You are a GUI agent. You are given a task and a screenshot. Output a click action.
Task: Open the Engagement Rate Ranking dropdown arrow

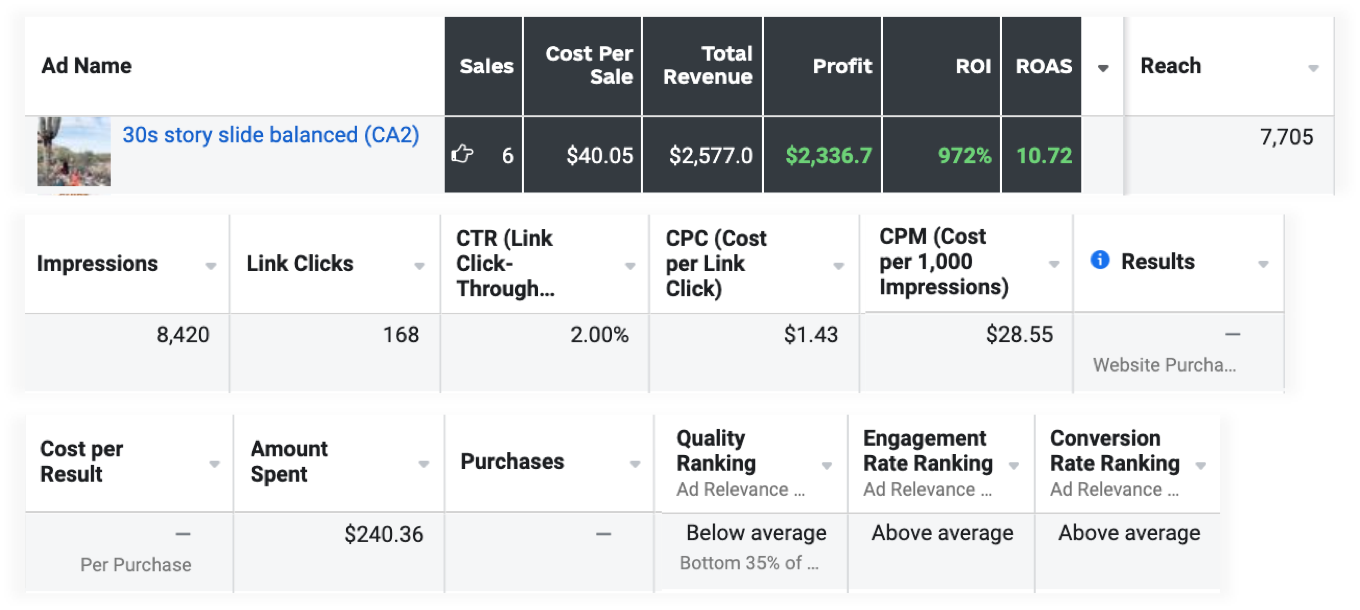click(x=1014, y=466)
